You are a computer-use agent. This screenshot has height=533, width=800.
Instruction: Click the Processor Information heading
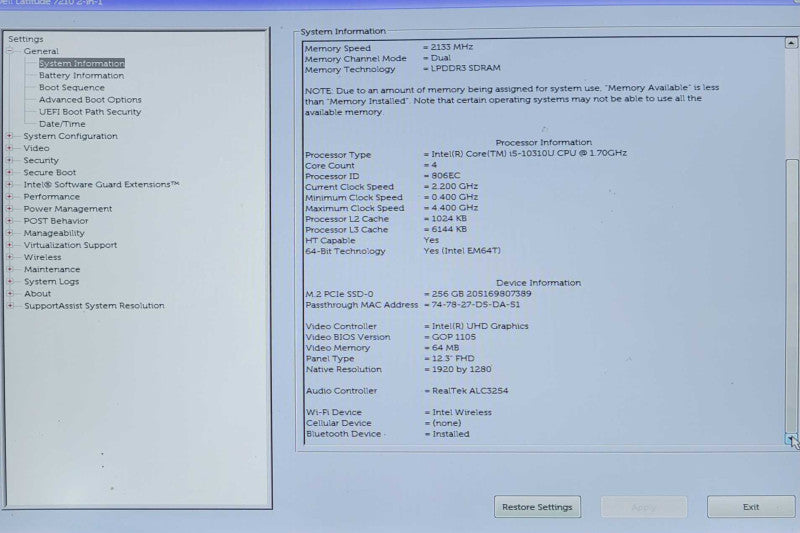(544, 142)
